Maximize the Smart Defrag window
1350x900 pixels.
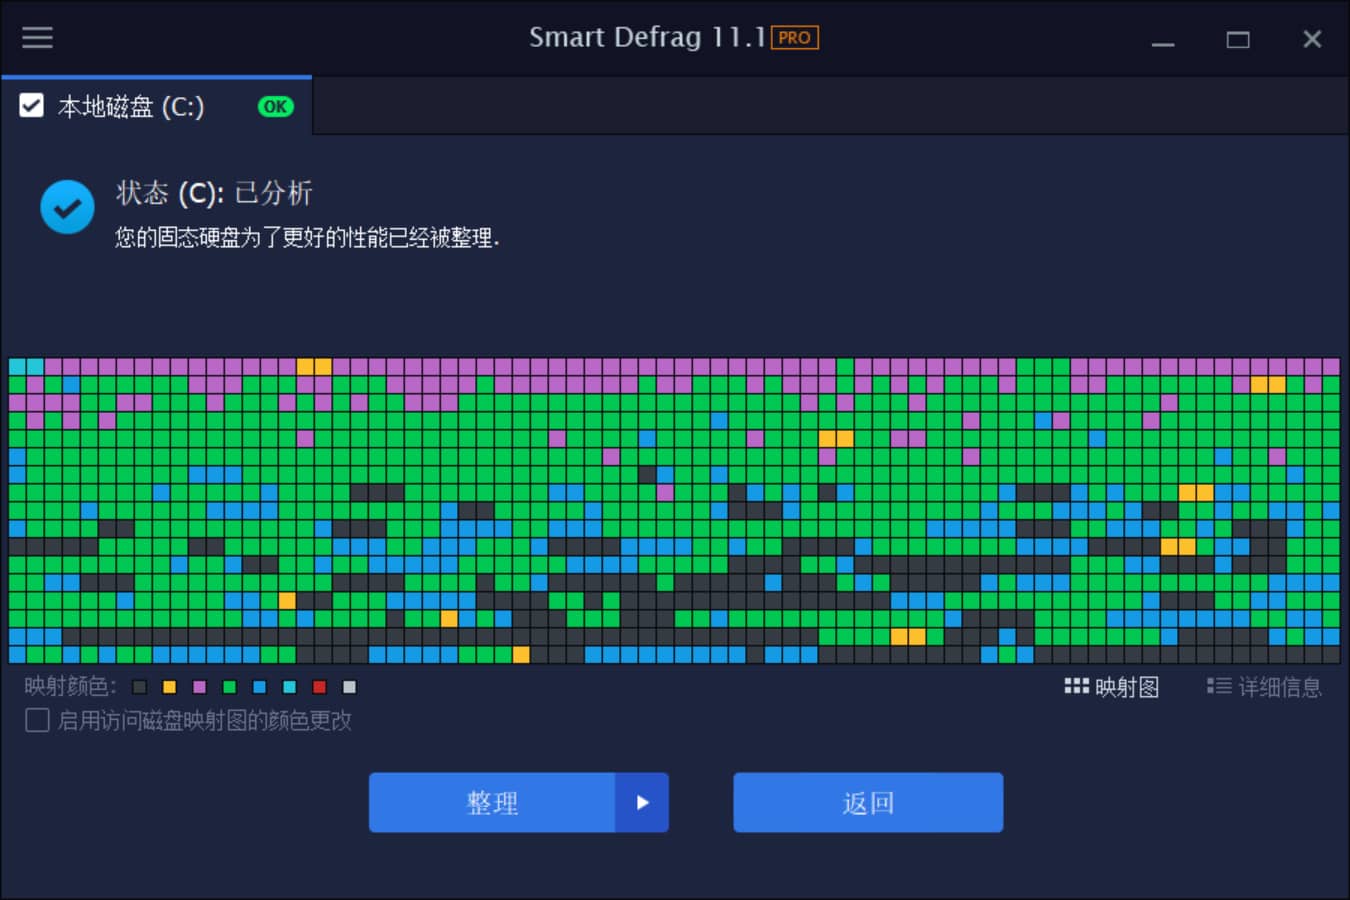click(1238, 40)
